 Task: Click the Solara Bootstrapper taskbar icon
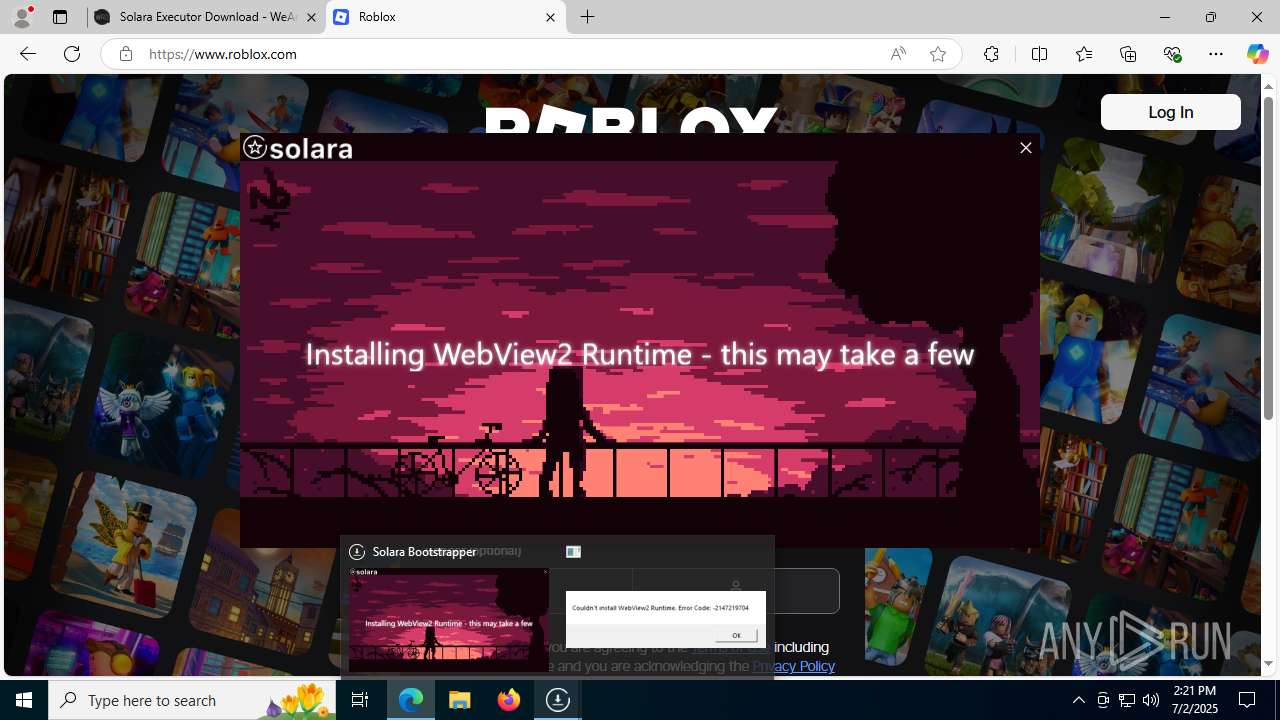click(x=558, y=700)
